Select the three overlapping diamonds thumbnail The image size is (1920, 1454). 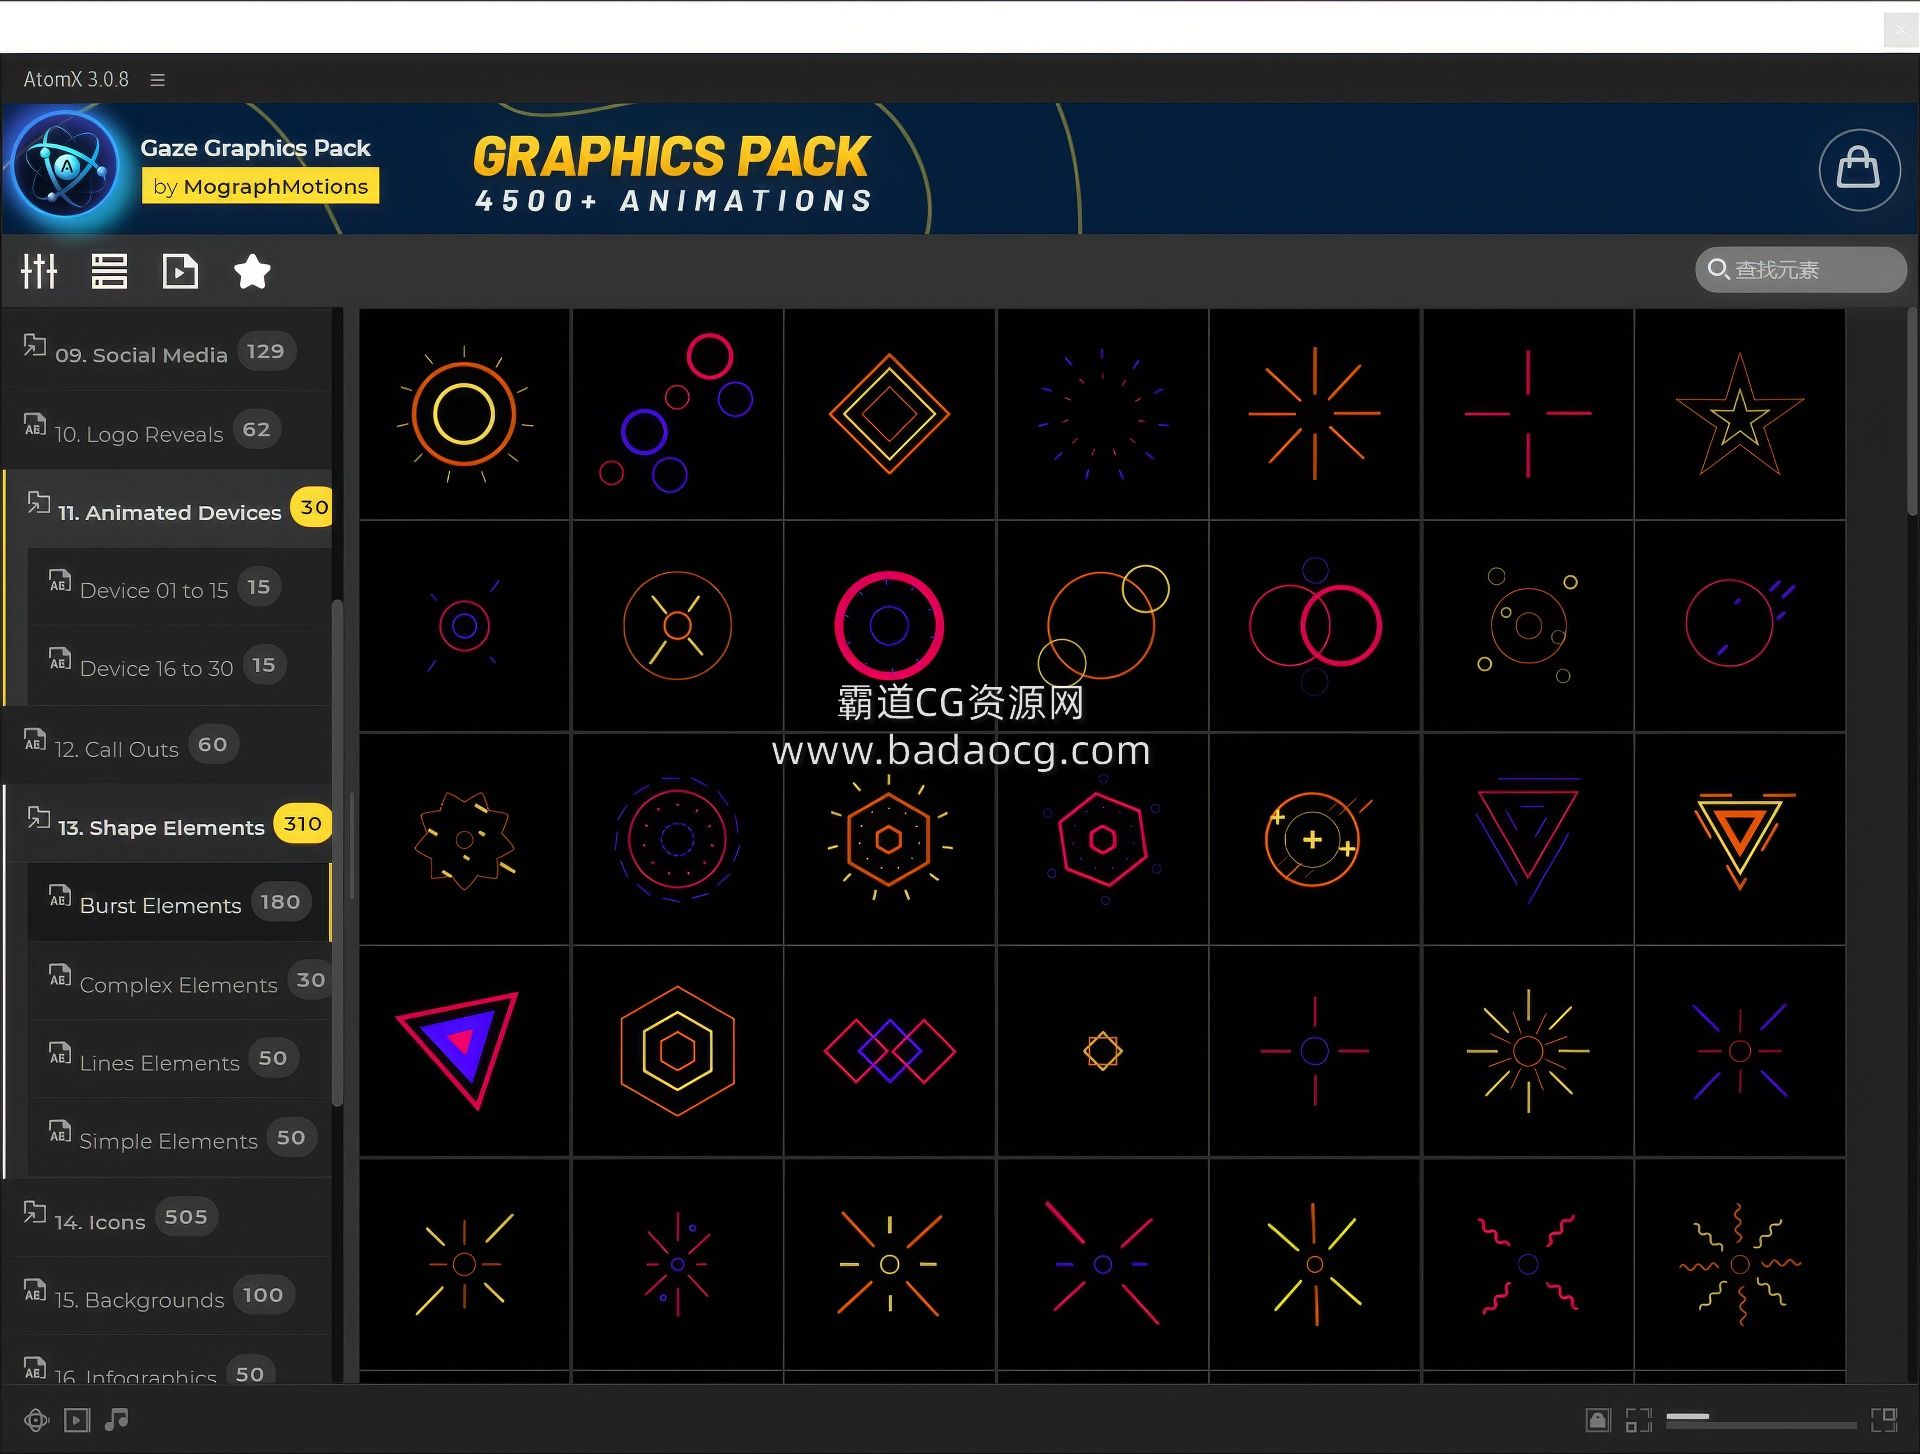point(889,1051)
